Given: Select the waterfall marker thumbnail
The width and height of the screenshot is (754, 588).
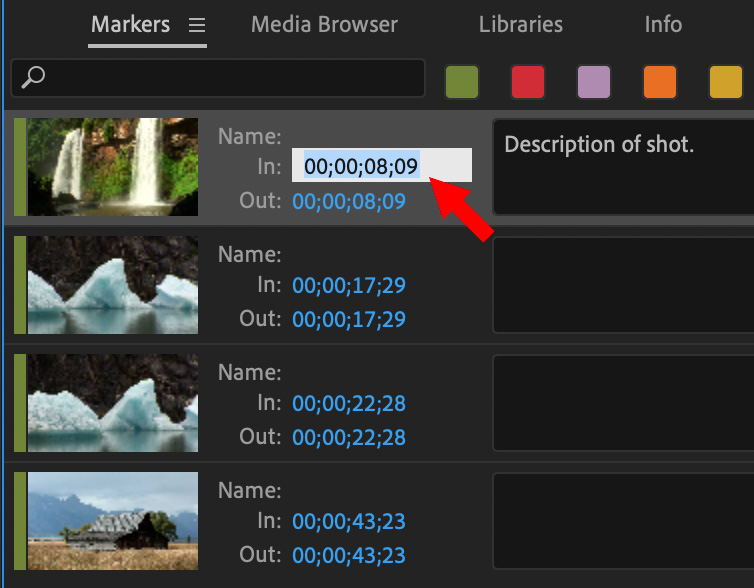Looking at the screenshot, I should (112, 167).
